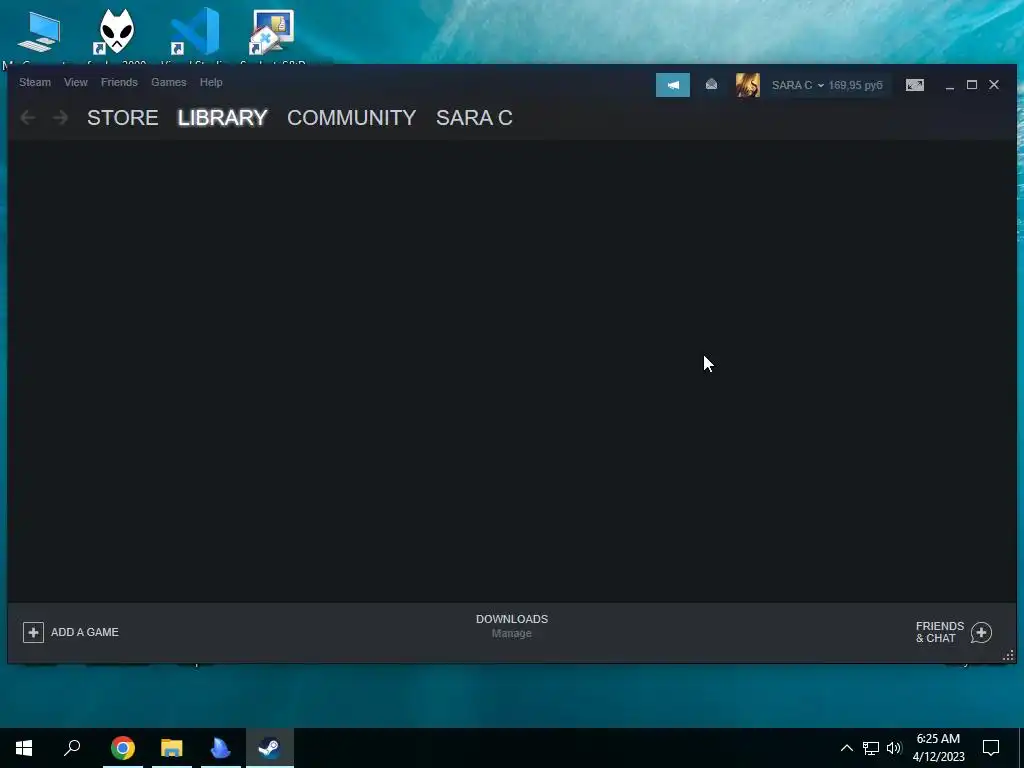Open the Help menu
1024x768 pixels.
(211, 82)
